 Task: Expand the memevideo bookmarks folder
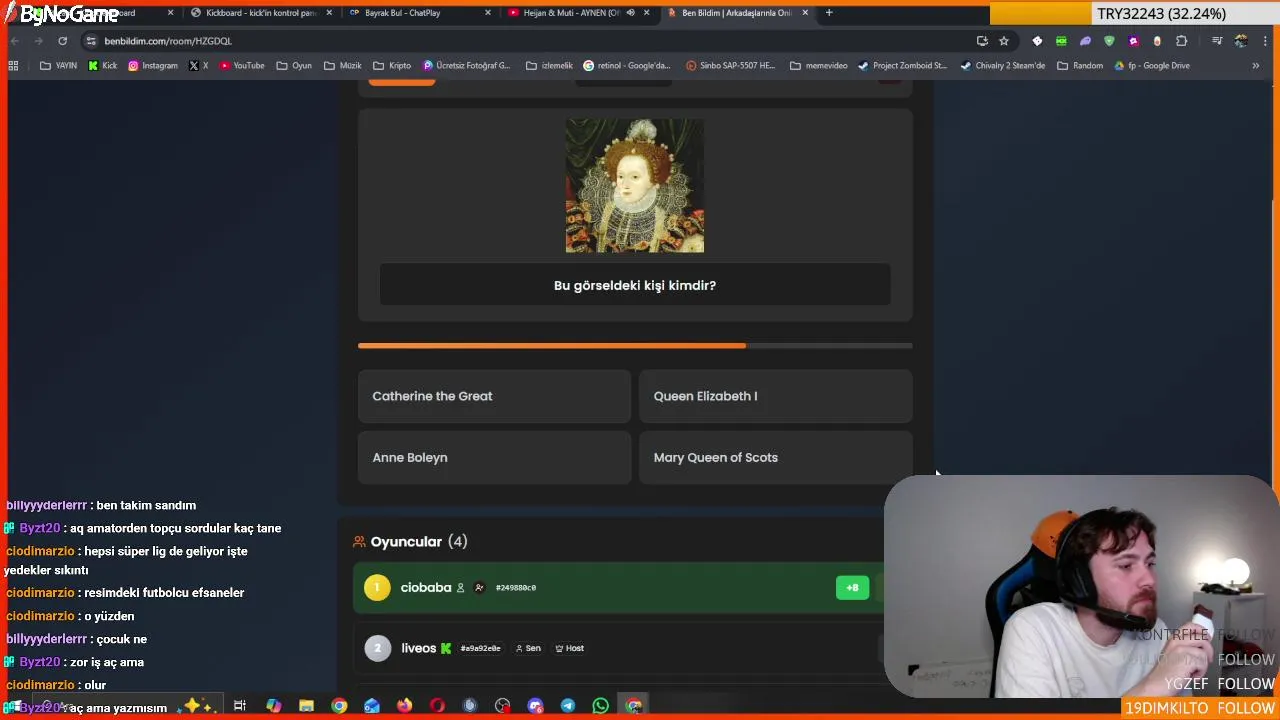818,66
